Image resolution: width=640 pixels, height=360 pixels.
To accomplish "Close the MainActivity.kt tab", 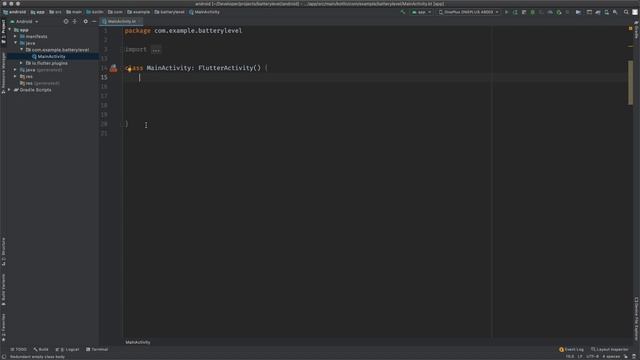I will click(140, 21).
